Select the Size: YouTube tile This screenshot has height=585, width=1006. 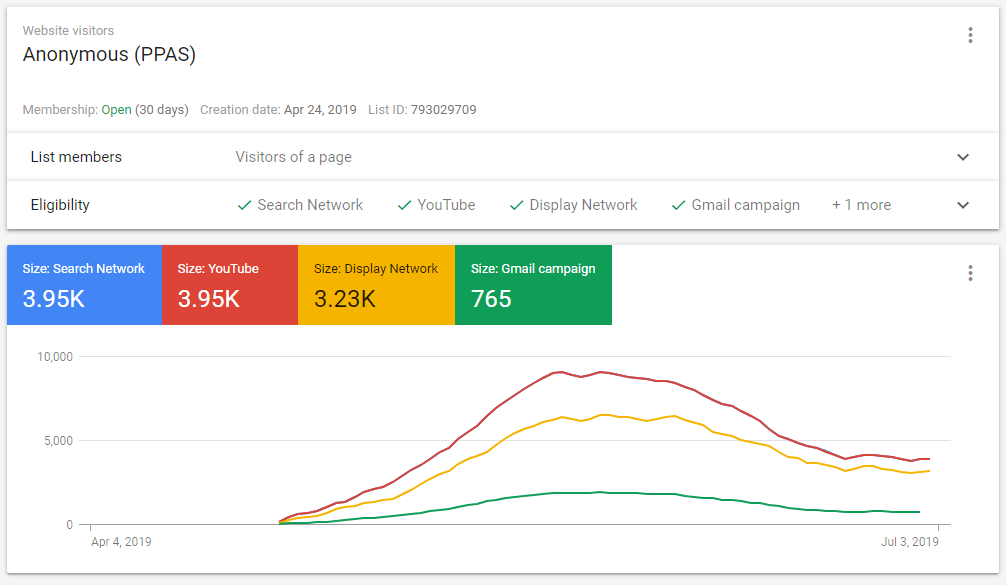pyautogui.click(x=229, y=285)
